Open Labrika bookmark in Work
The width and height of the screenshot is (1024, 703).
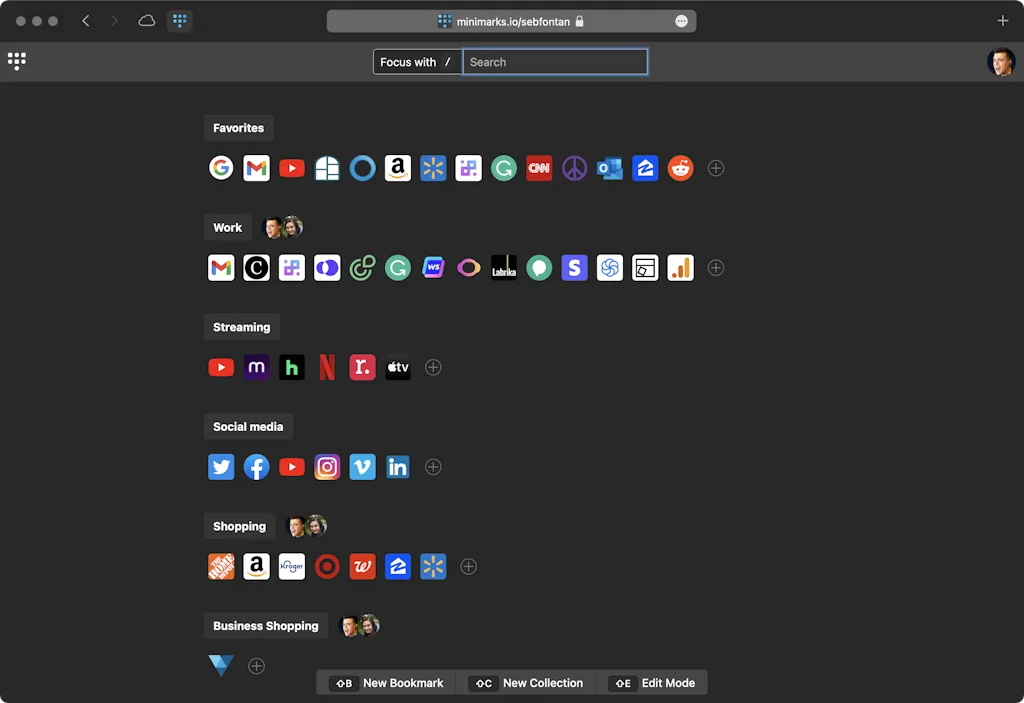(504, 268)
